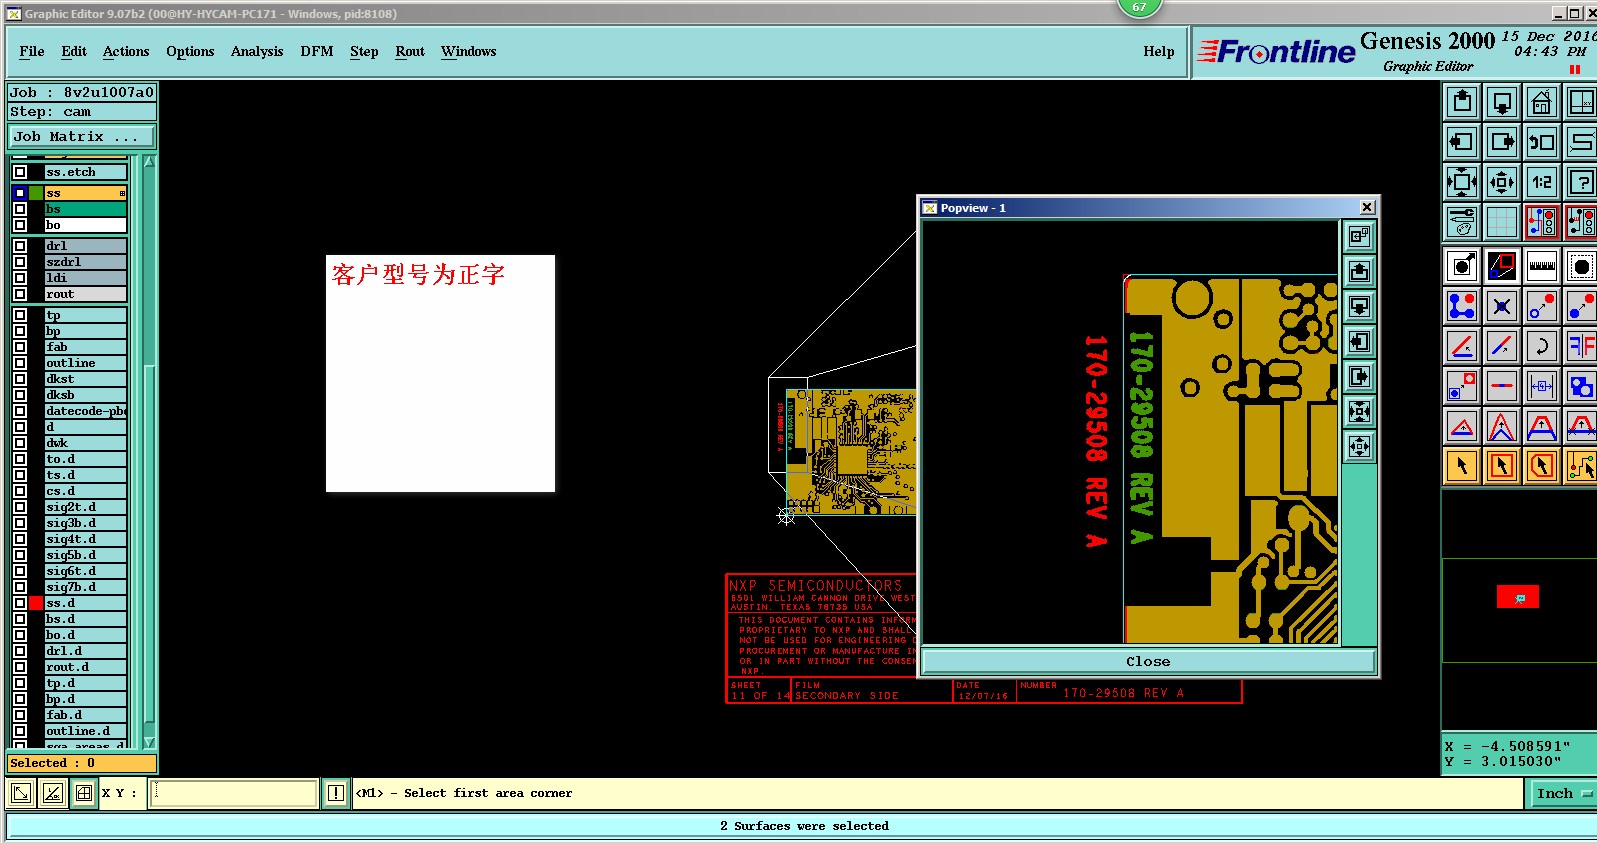
Task: Click the zoom out arrows icon
Action: [x=1502, y=182]
